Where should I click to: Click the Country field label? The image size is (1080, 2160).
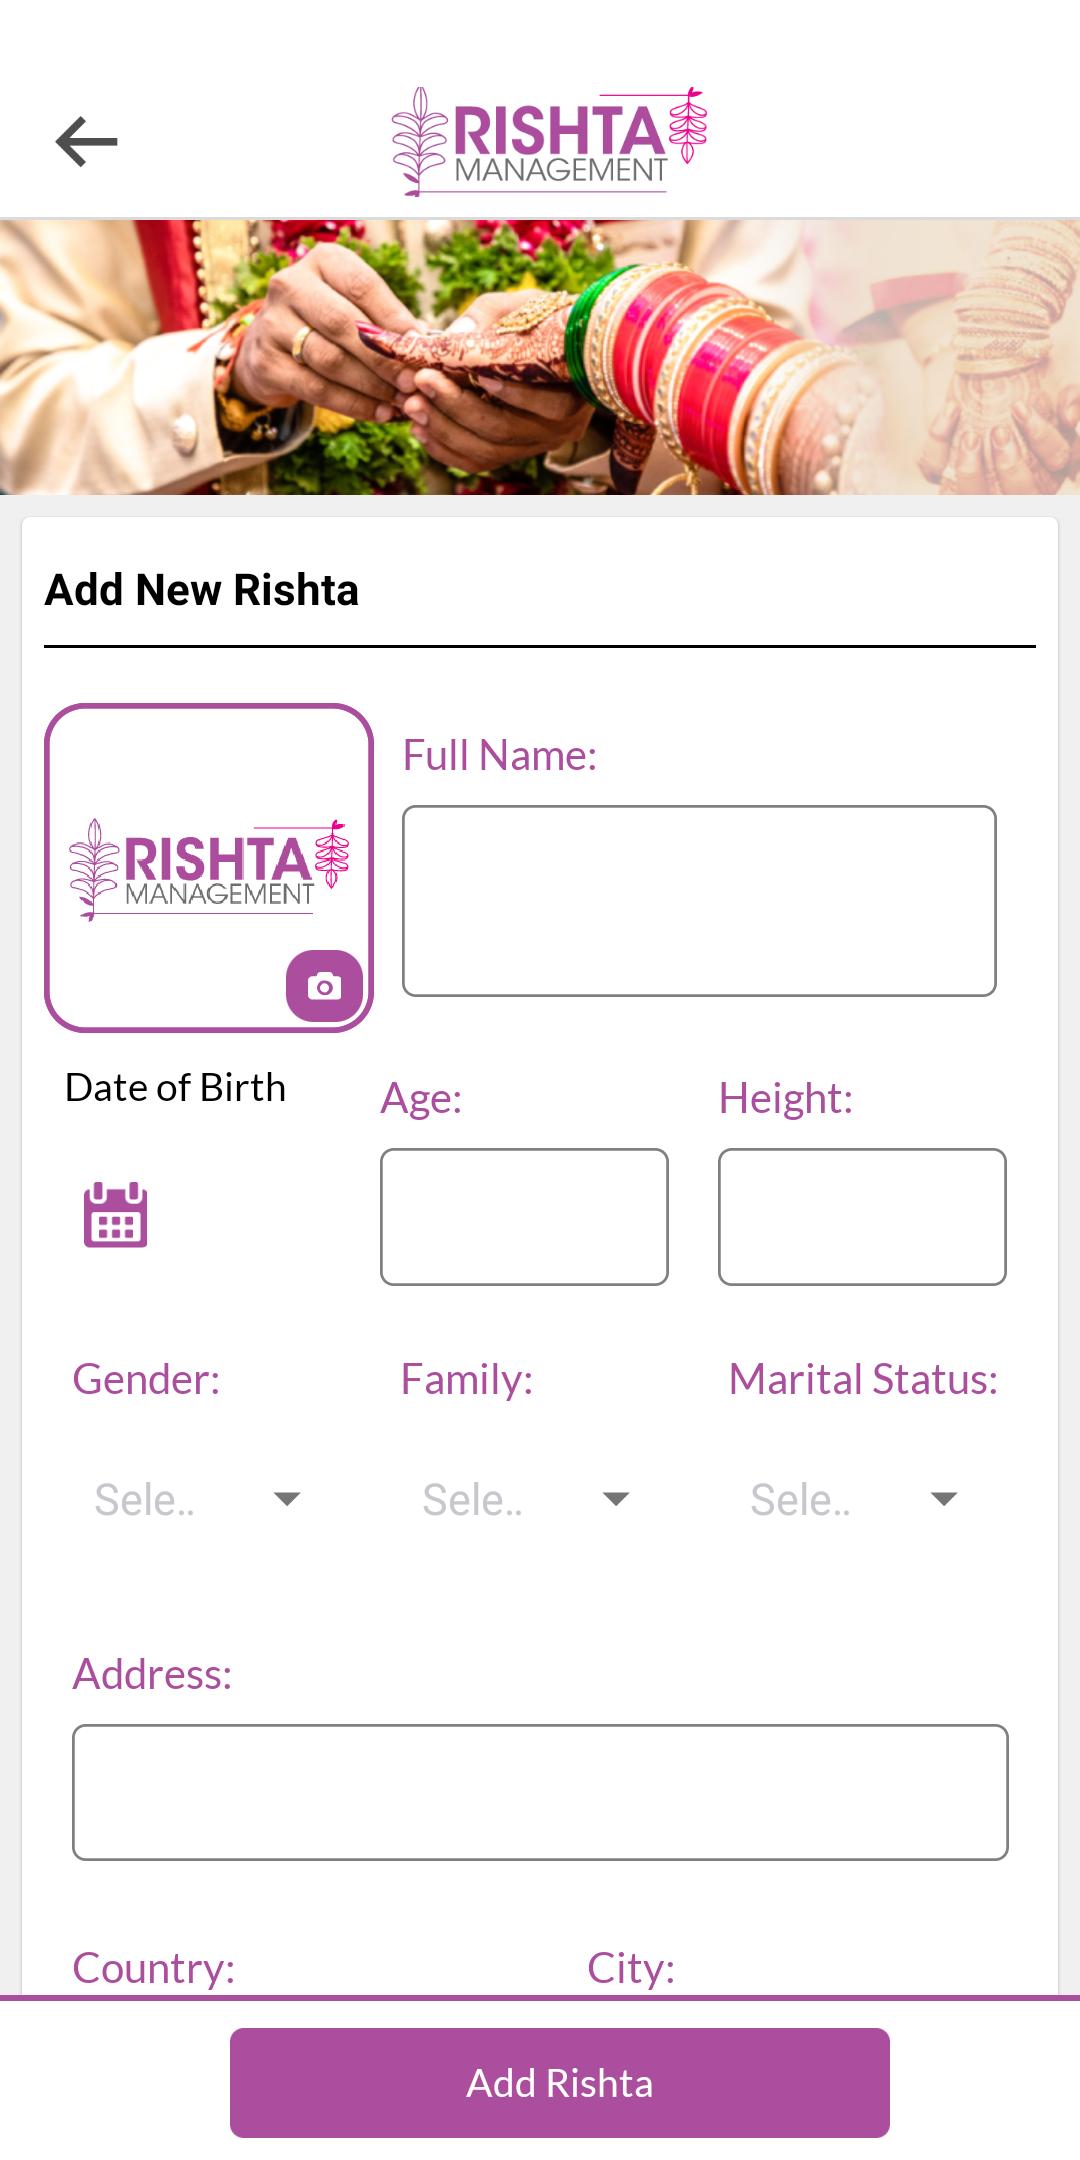[154, 1967]
